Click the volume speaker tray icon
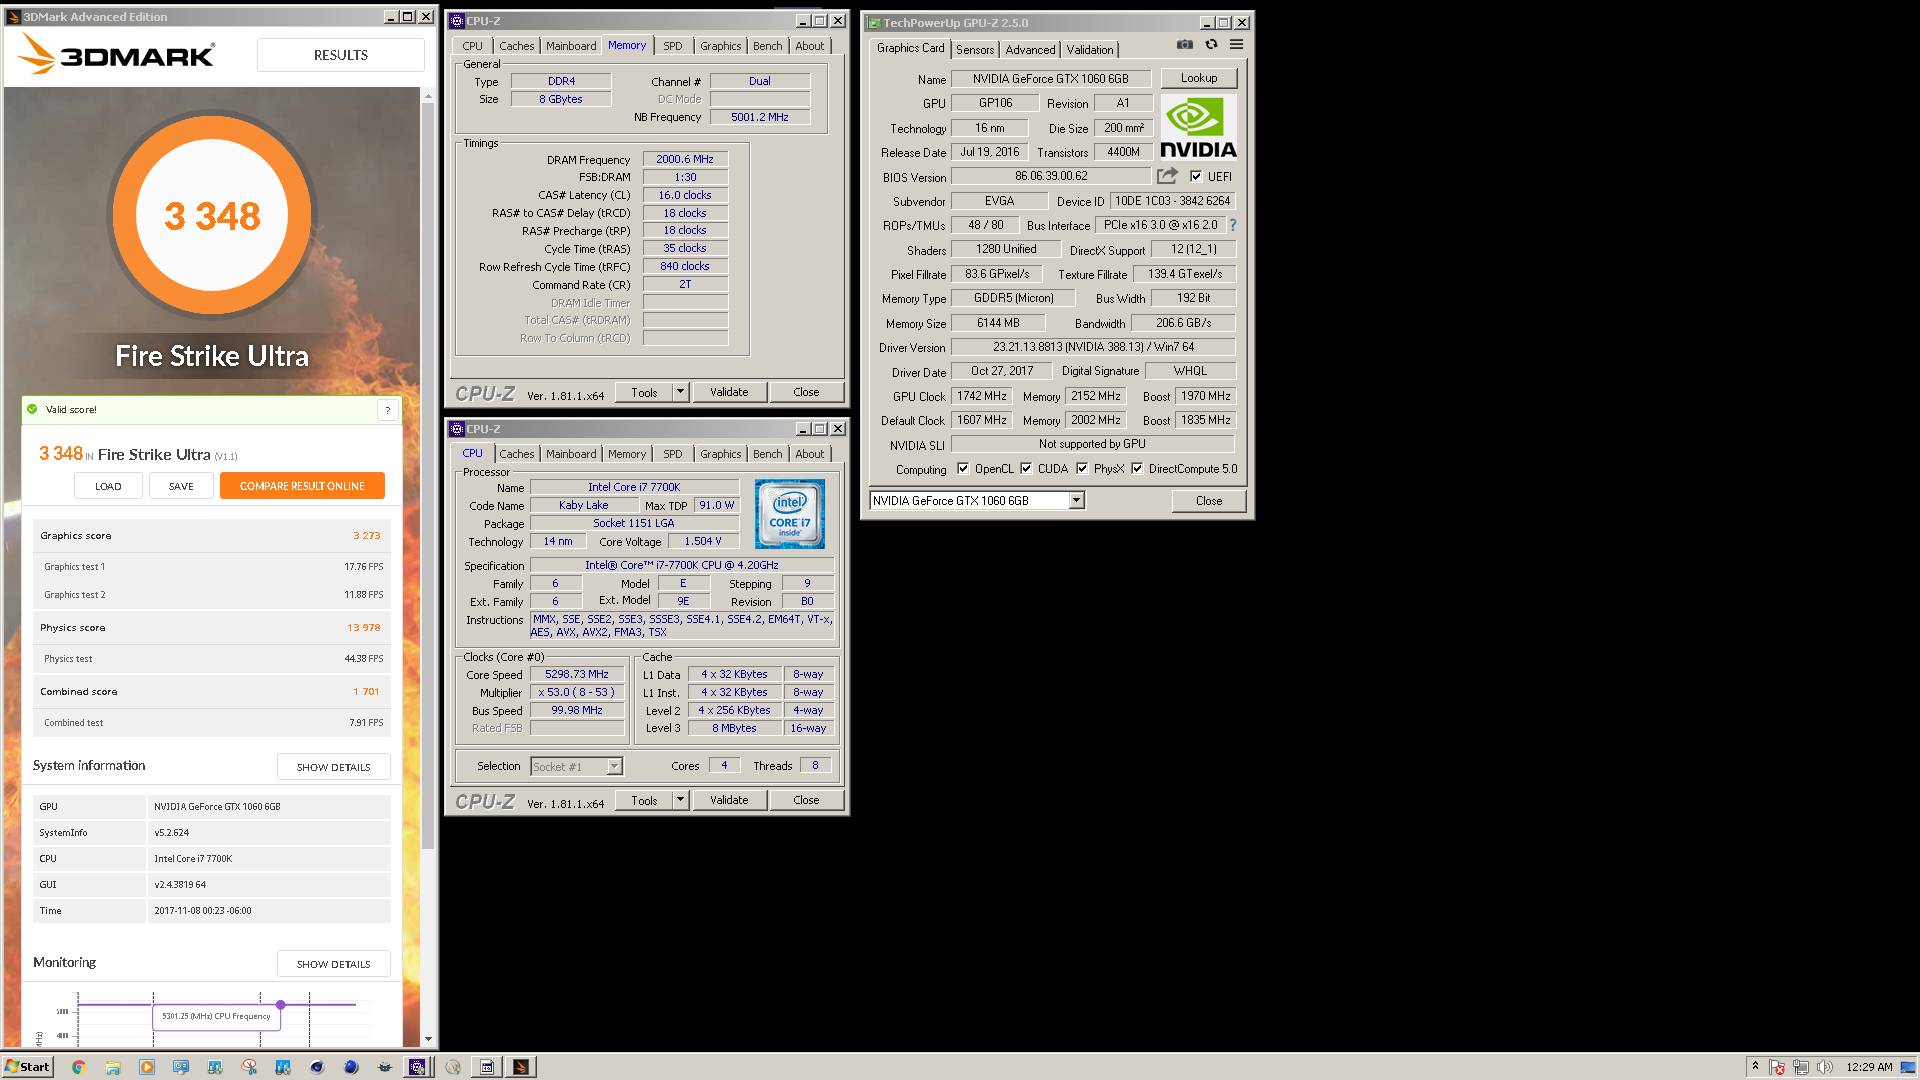The width and height of the screenshot is (1920, 1080). (1825, 1067)
